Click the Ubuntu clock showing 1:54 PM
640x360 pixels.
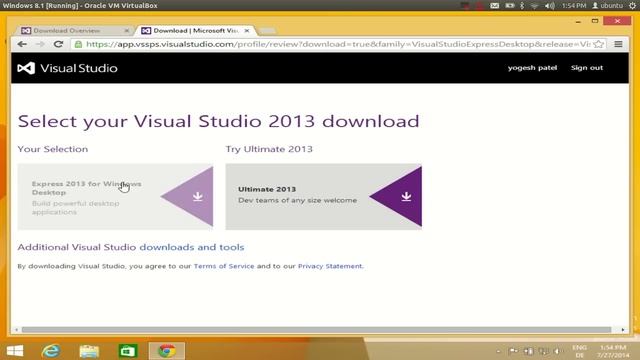(574, 5)
